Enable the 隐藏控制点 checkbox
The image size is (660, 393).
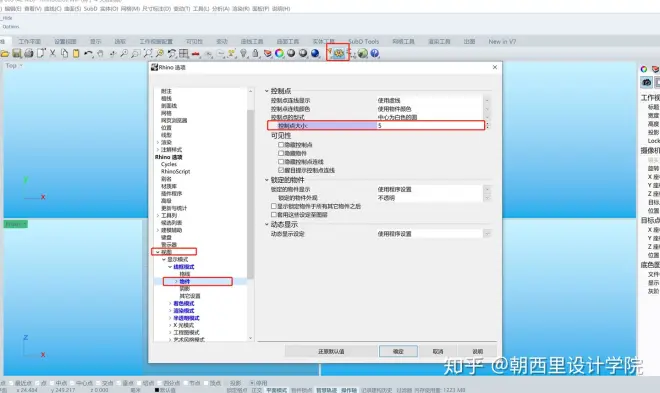281,145
